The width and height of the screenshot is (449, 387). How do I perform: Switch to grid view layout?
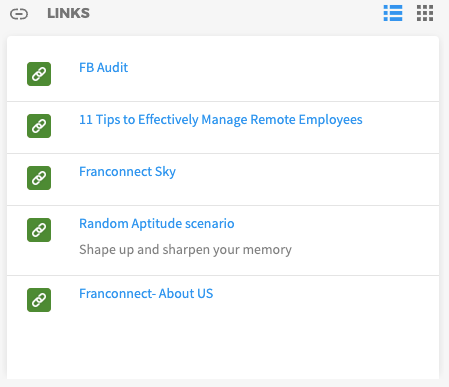(425, 13)
